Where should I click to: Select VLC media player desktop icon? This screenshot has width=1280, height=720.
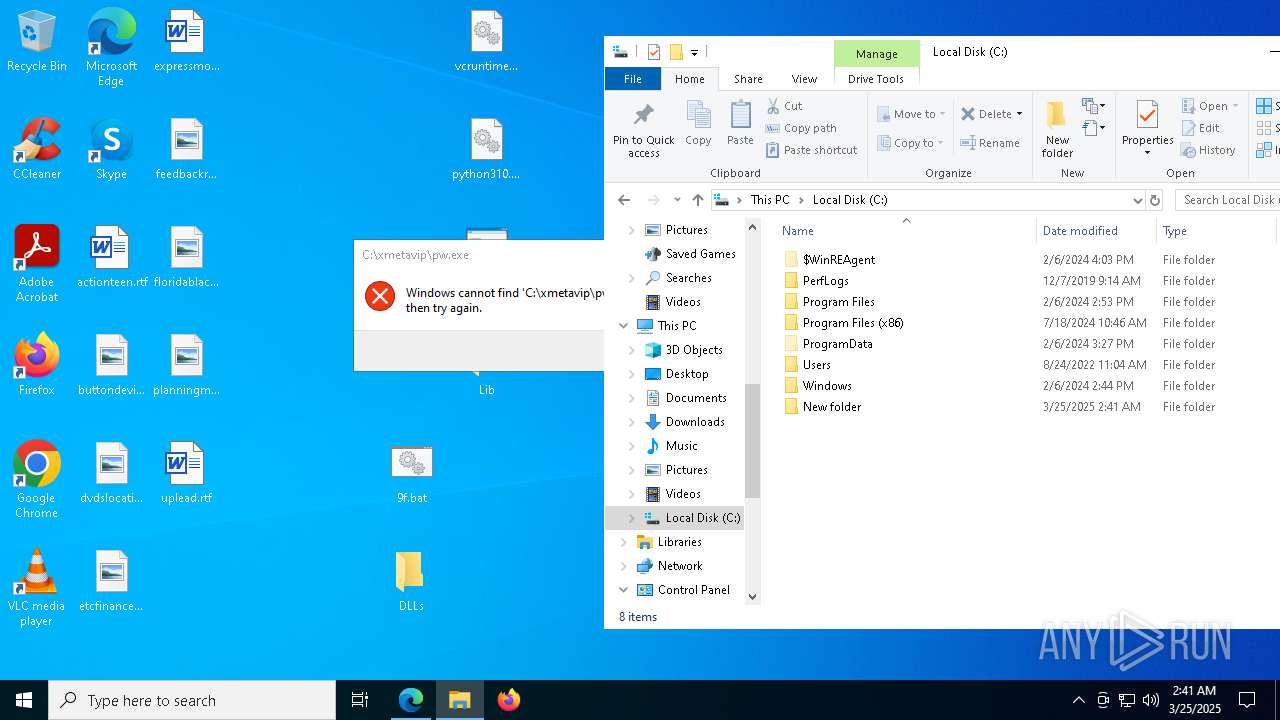coord(36,588)
